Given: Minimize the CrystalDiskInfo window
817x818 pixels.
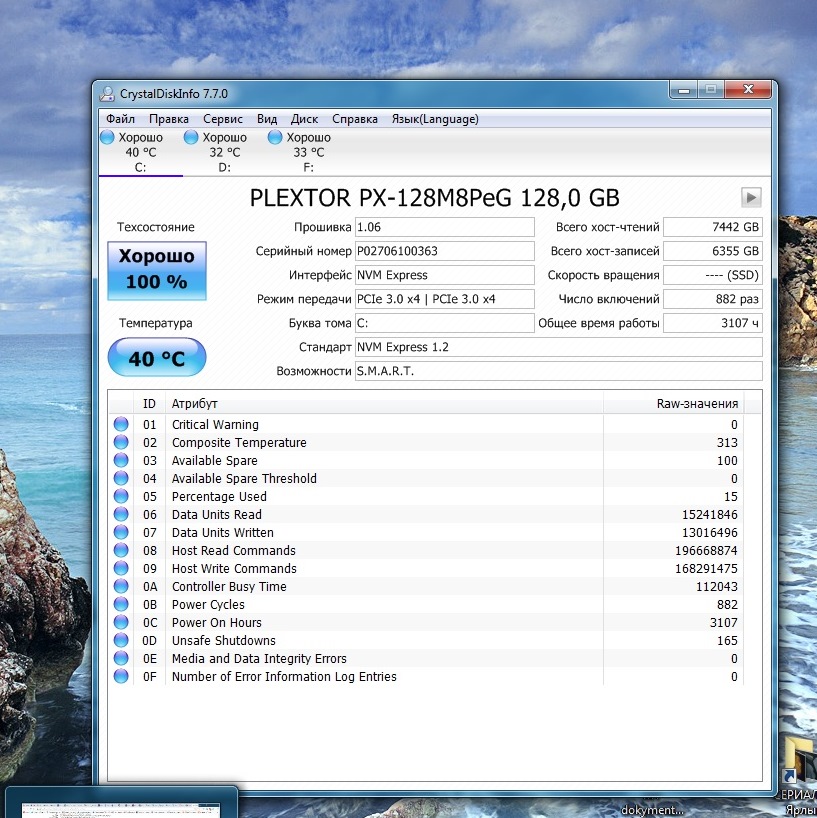Looking at the screenshot, I should (683, 90).
